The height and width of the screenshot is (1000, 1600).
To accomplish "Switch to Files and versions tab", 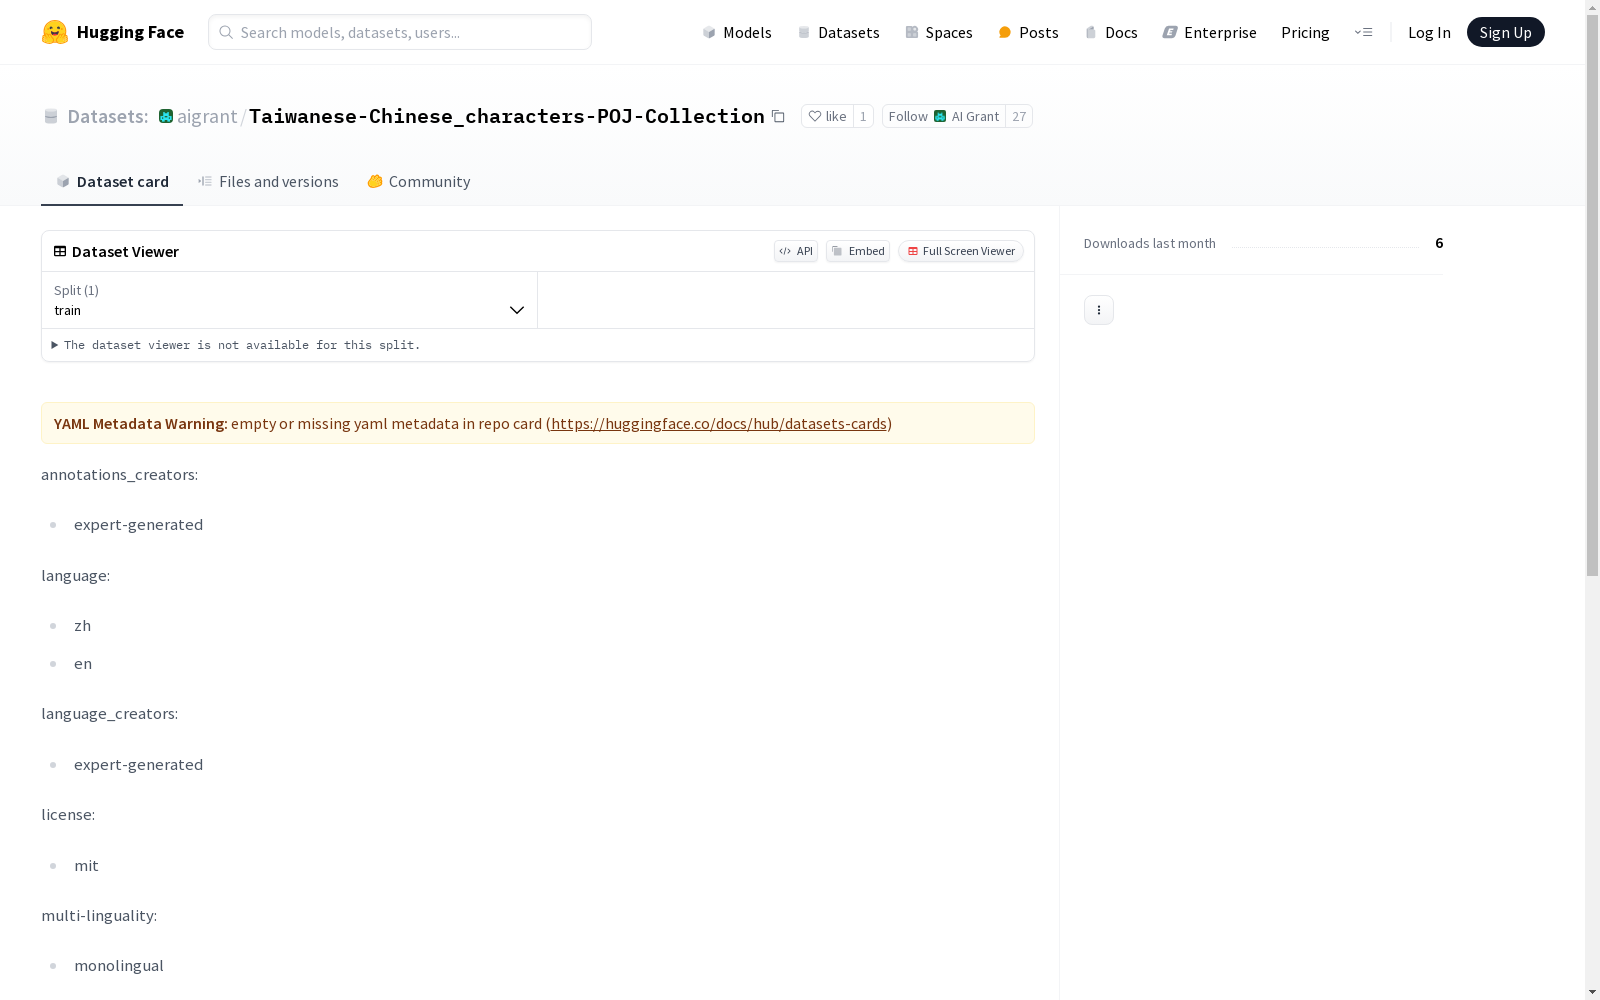I will click(268, 181).
